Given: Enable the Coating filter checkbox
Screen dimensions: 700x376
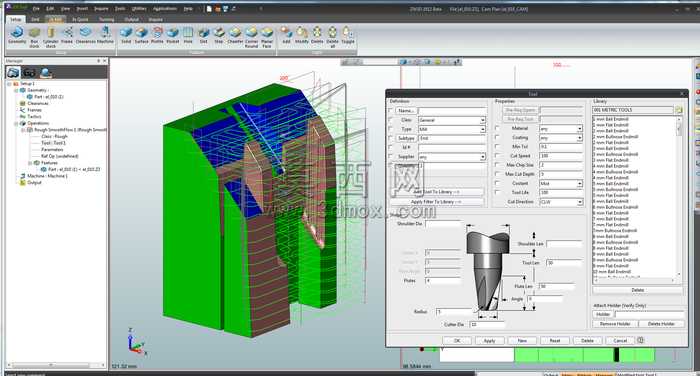Looking at the screenshot, I should pos(497,138).
